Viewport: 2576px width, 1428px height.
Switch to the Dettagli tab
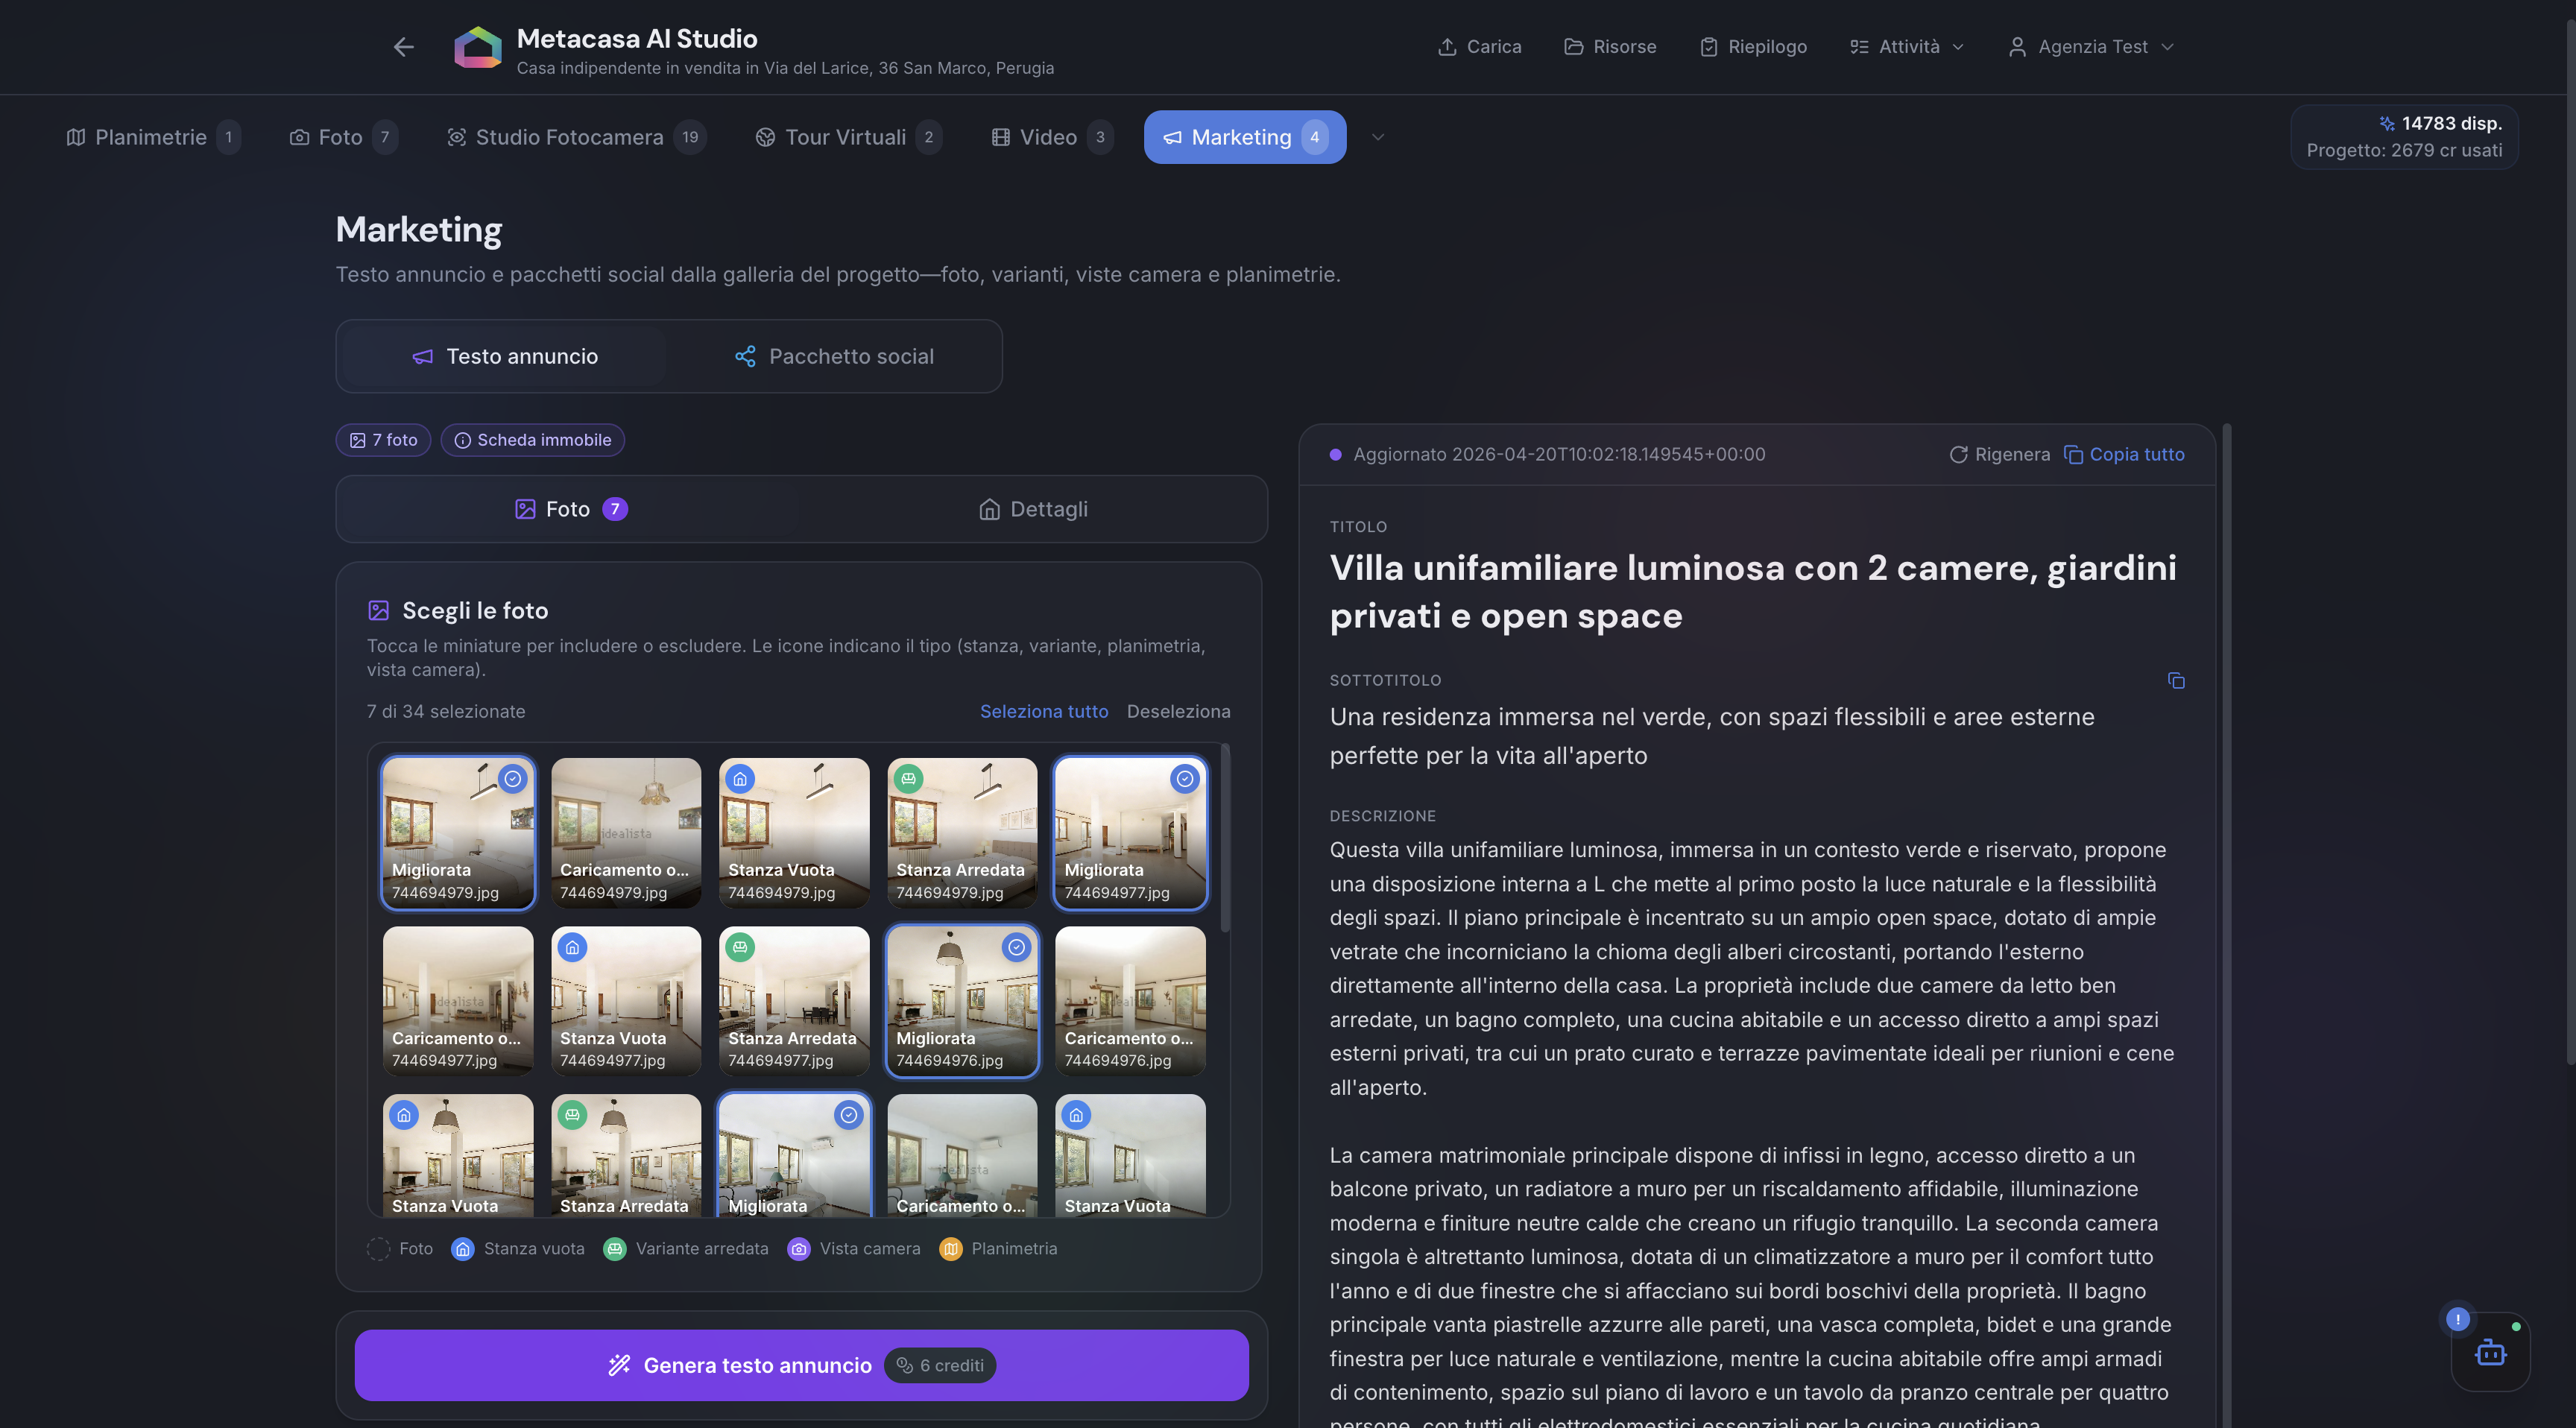(1033, 509)
